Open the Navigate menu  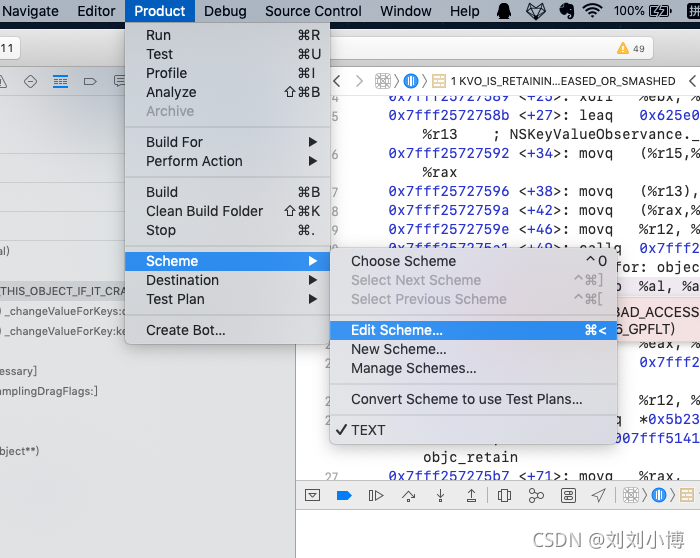(30, 11)
